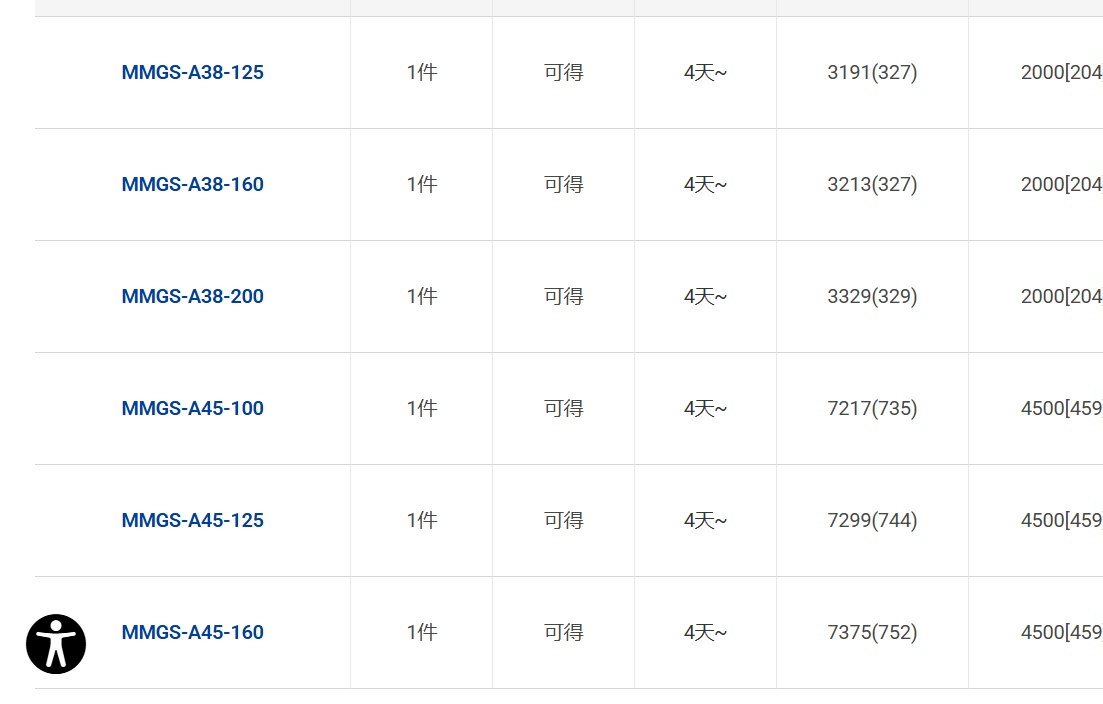Open the accessibility options icon
The image size is (1103, 704).
click(56, 644)
